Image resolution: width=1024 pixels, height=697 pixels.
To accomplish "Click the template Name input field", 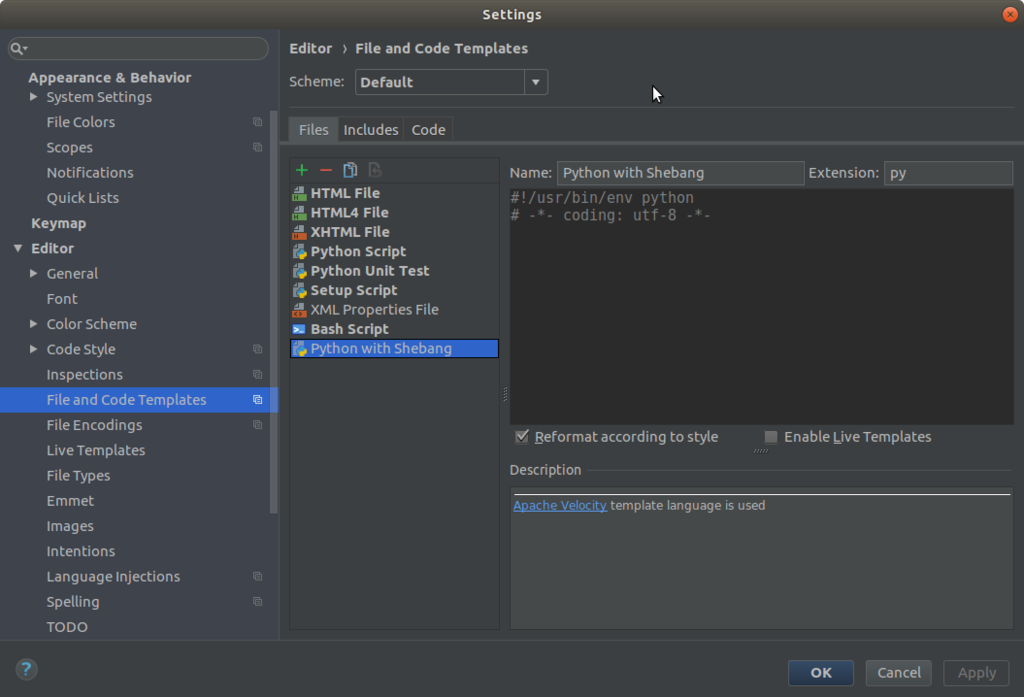I will tap(680, 173).
